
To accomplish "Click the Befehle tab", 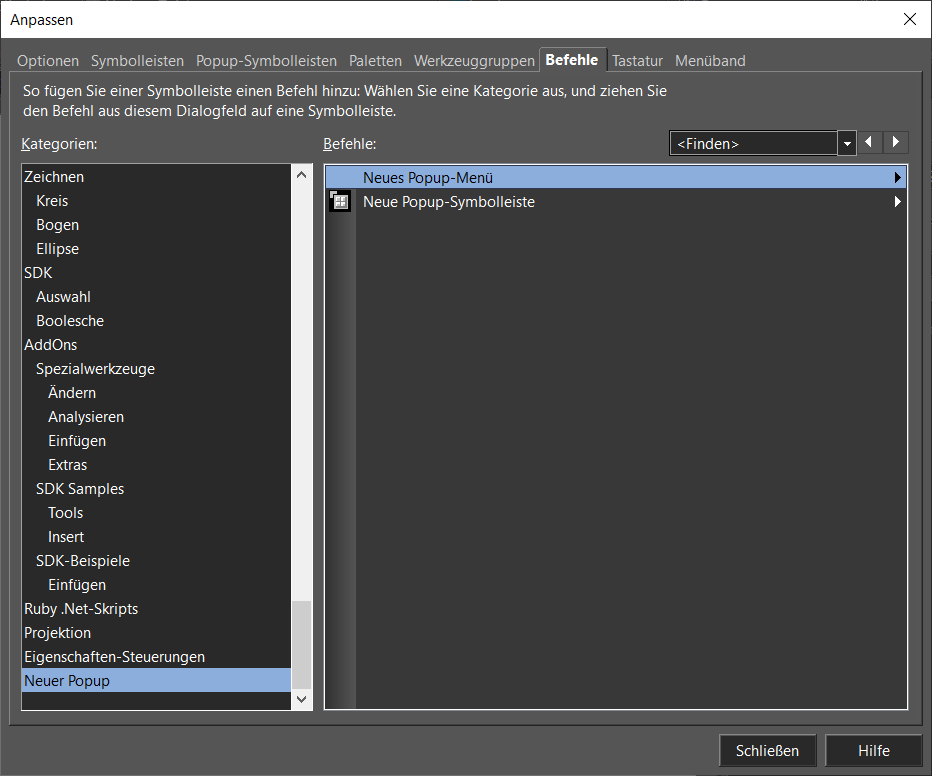I will click(x=572, y=59).
